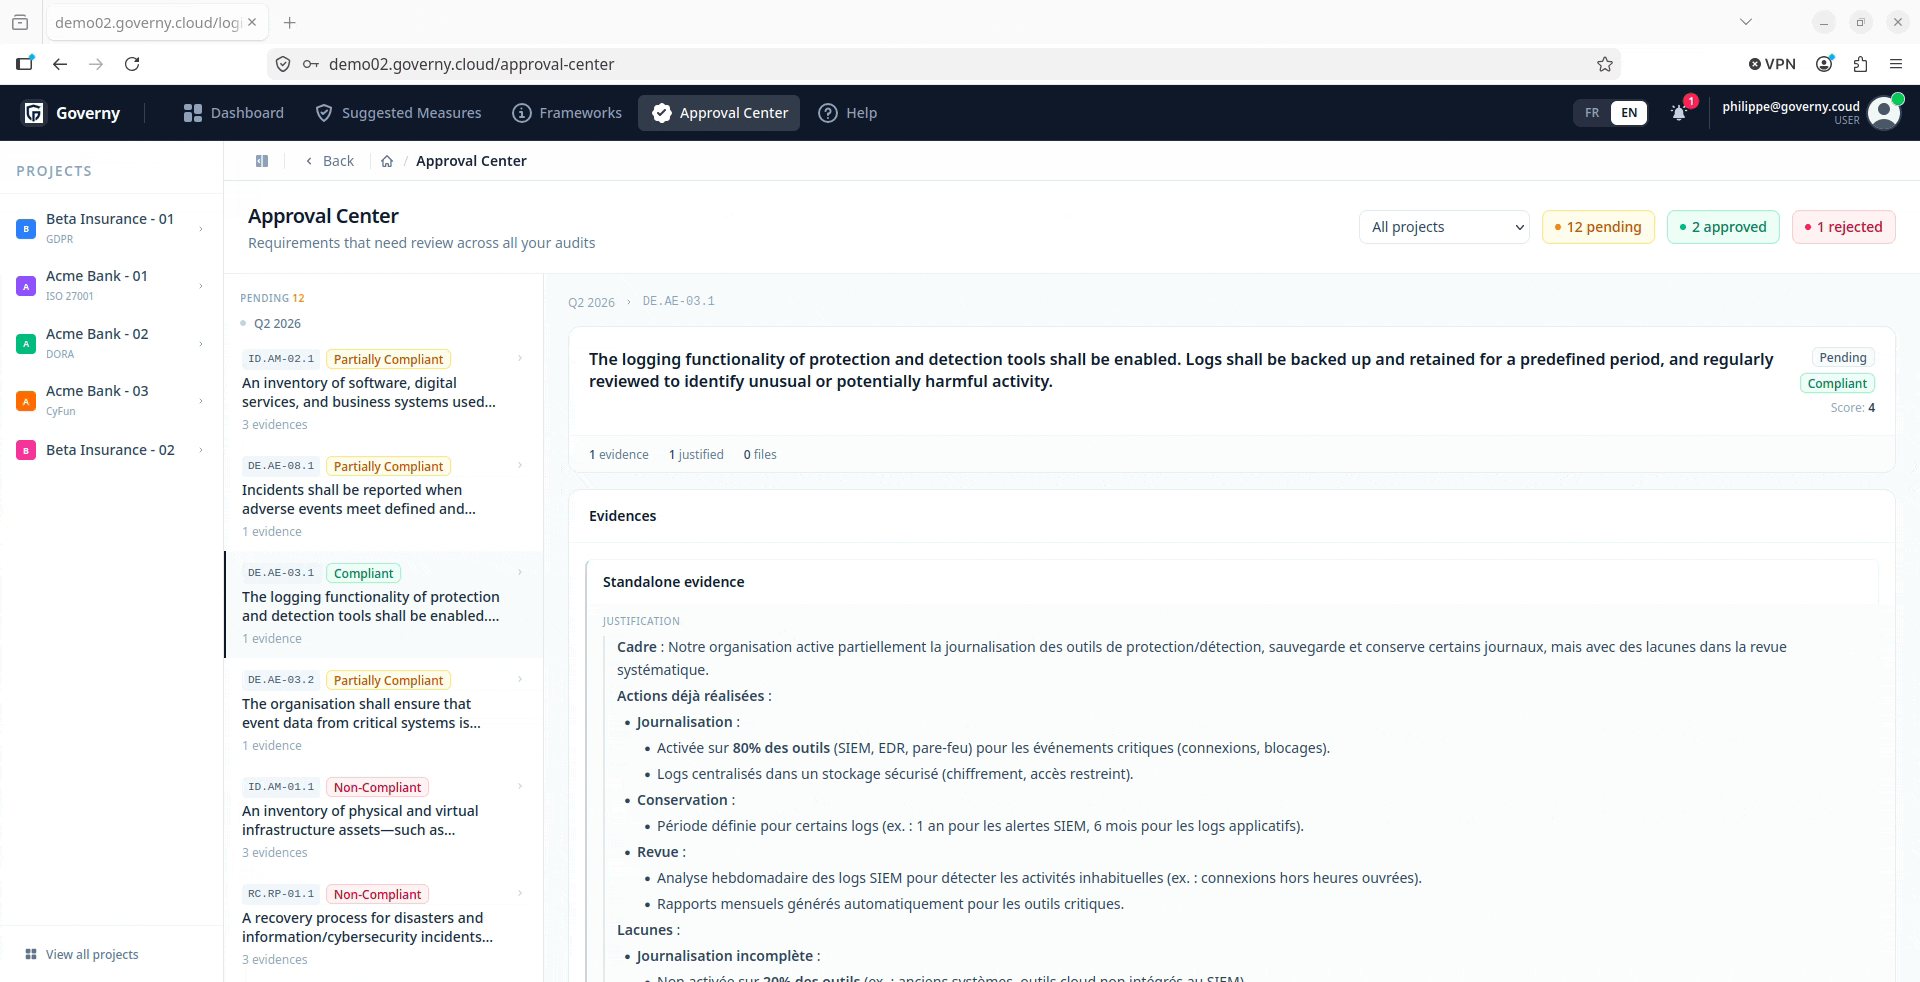The width and height of the screenshot is (1920, 982).
Task: Click the orange A project badge
Action: pyautogui.click(x=27, y=401)
